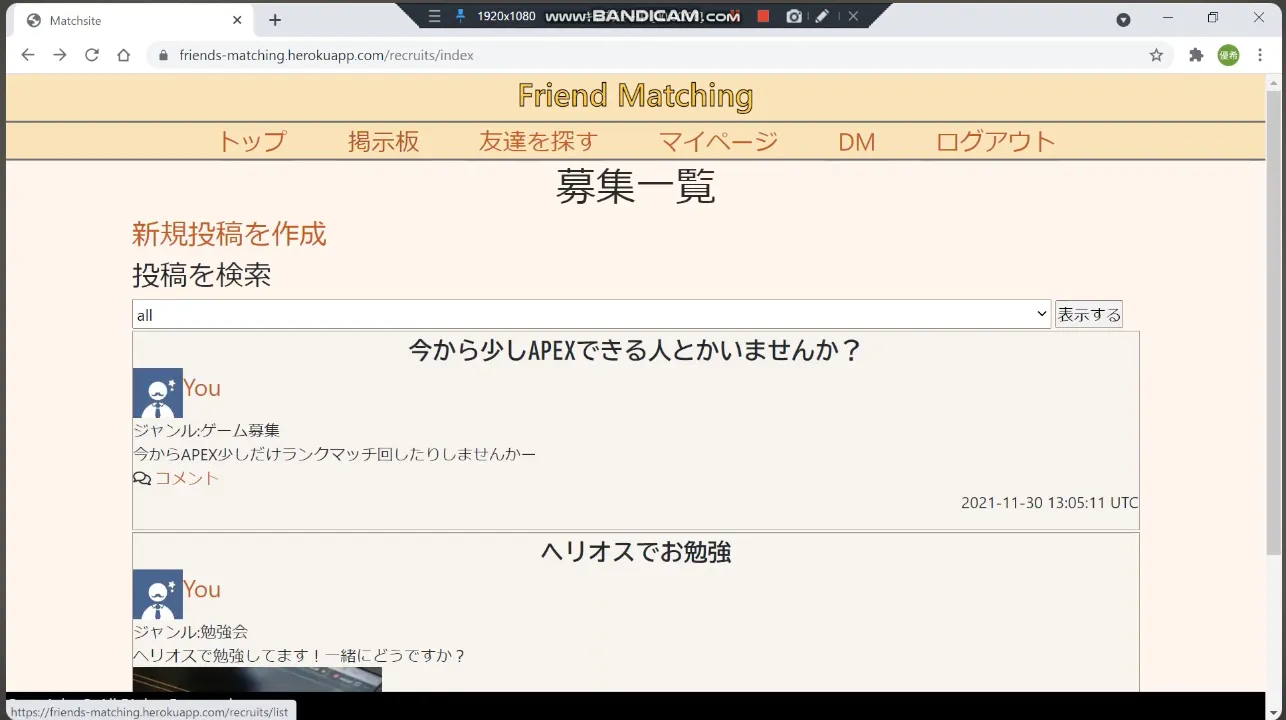The image size is (1286, 720).
Task: Open the Chrome three-dot menu
Action: tap(1261, 55)
